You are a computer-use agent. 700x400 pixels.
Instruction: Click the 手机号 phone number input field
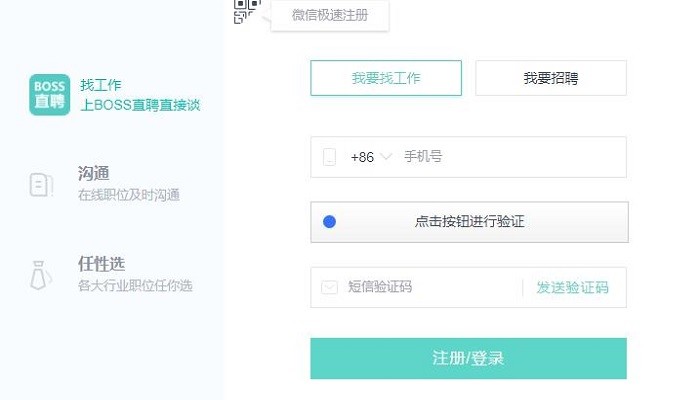click(510, 157)
